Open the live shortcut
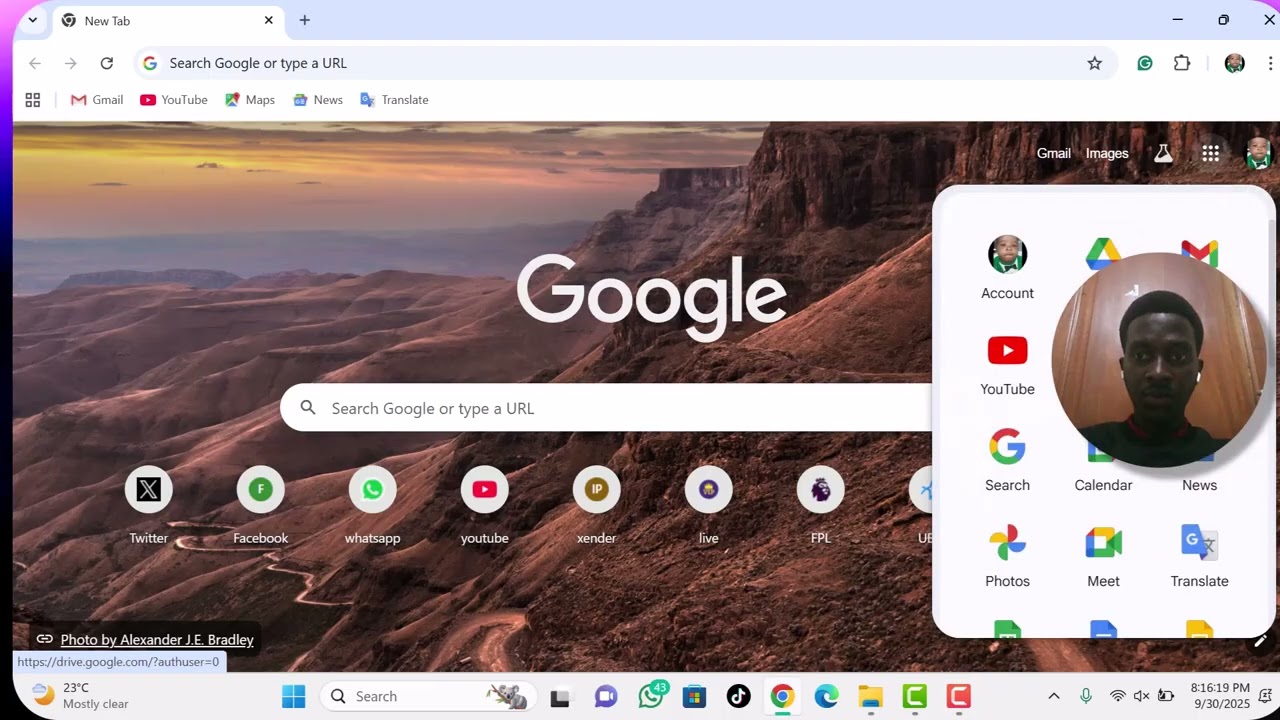 709,507
